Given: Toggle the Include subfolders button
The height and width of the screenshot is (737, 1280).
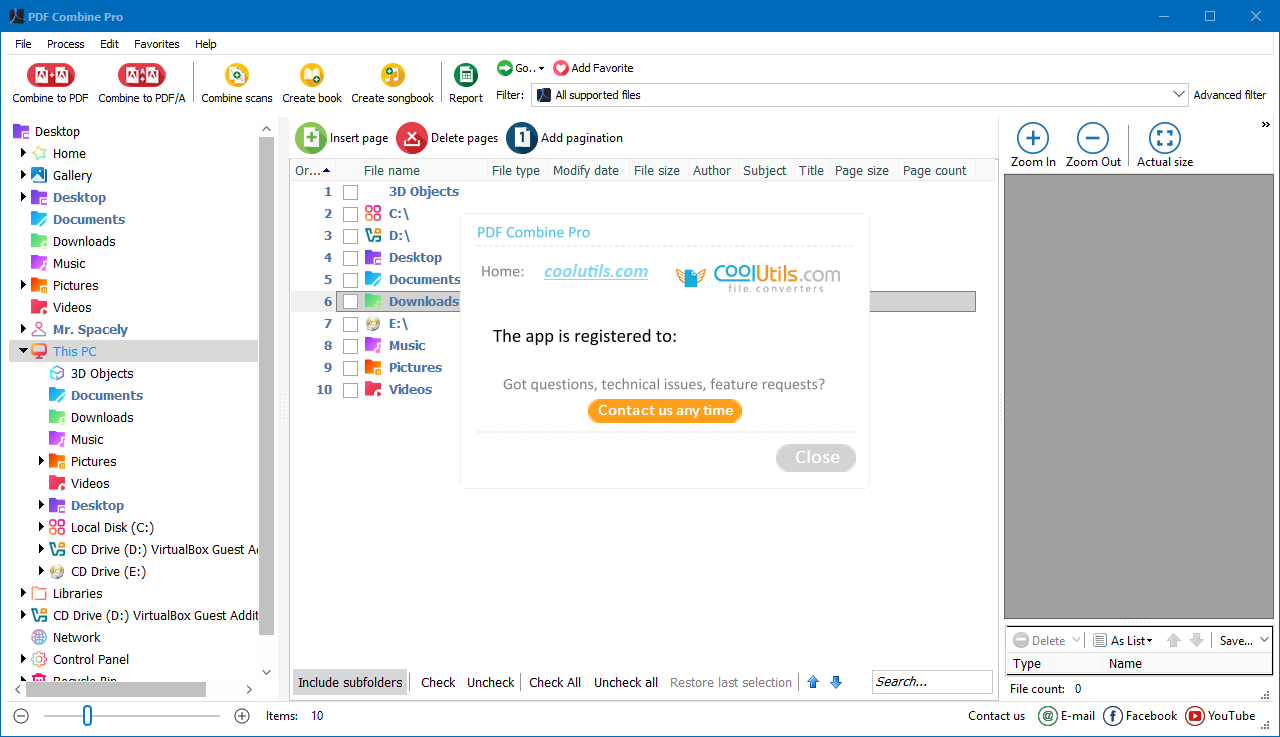Looking at the screenshot, I should point(350,682).
